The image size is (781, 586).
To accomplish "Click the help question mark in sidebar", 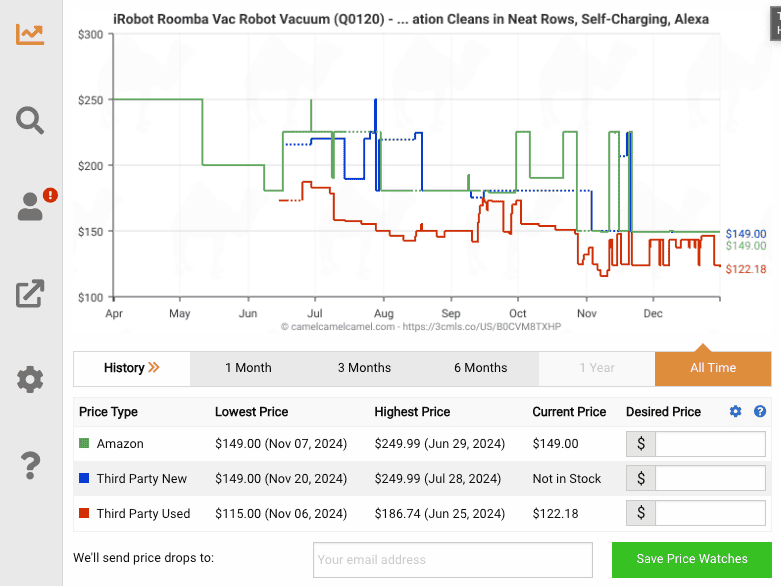I will [30, 465].
